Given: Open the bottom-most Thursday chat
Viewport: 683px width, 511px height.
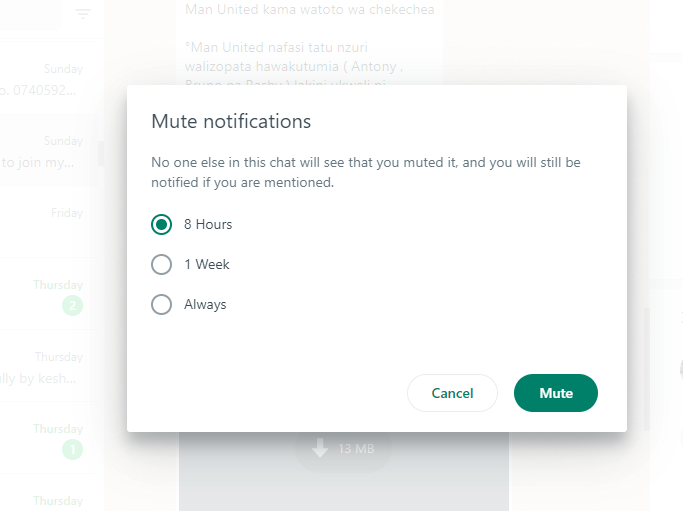Looking at the screenshot, I should click(x=50, y=500).
